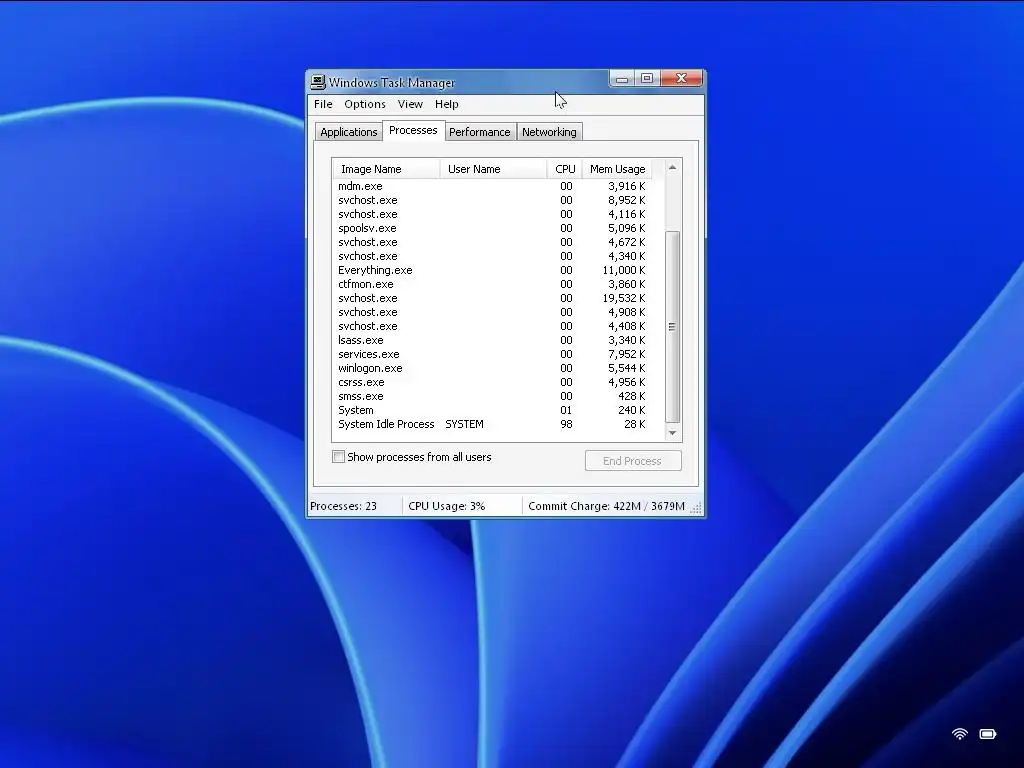Viewport: 1024px width, 768px height.
Task: Click the Processes: 23 status entry
Action: point(344,506)
